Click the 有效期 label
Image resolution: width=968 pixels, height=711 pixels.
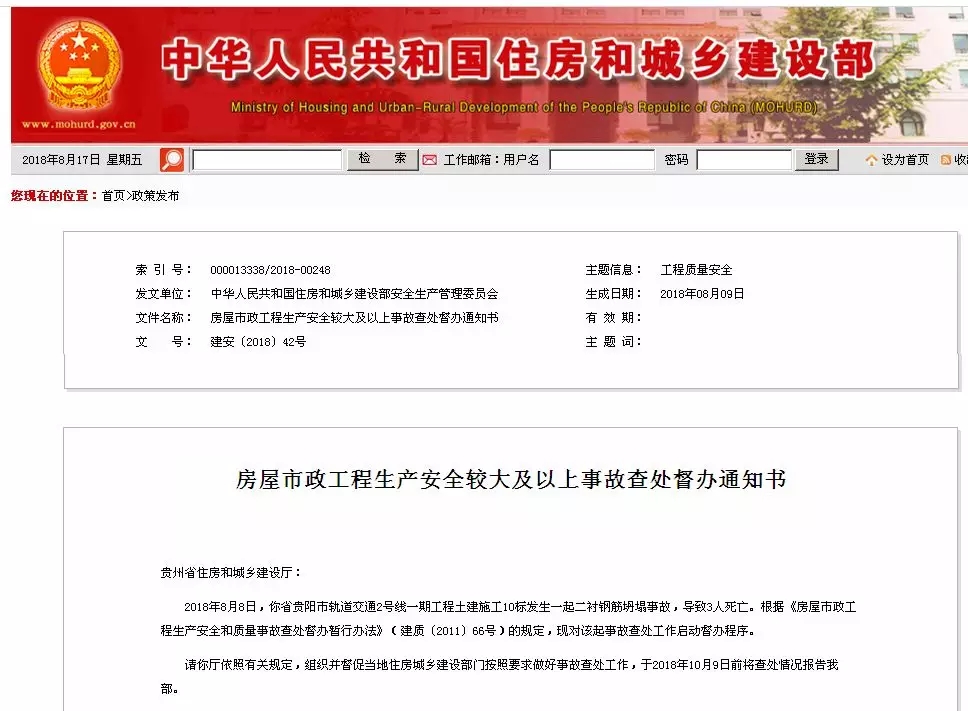point(614,318)
